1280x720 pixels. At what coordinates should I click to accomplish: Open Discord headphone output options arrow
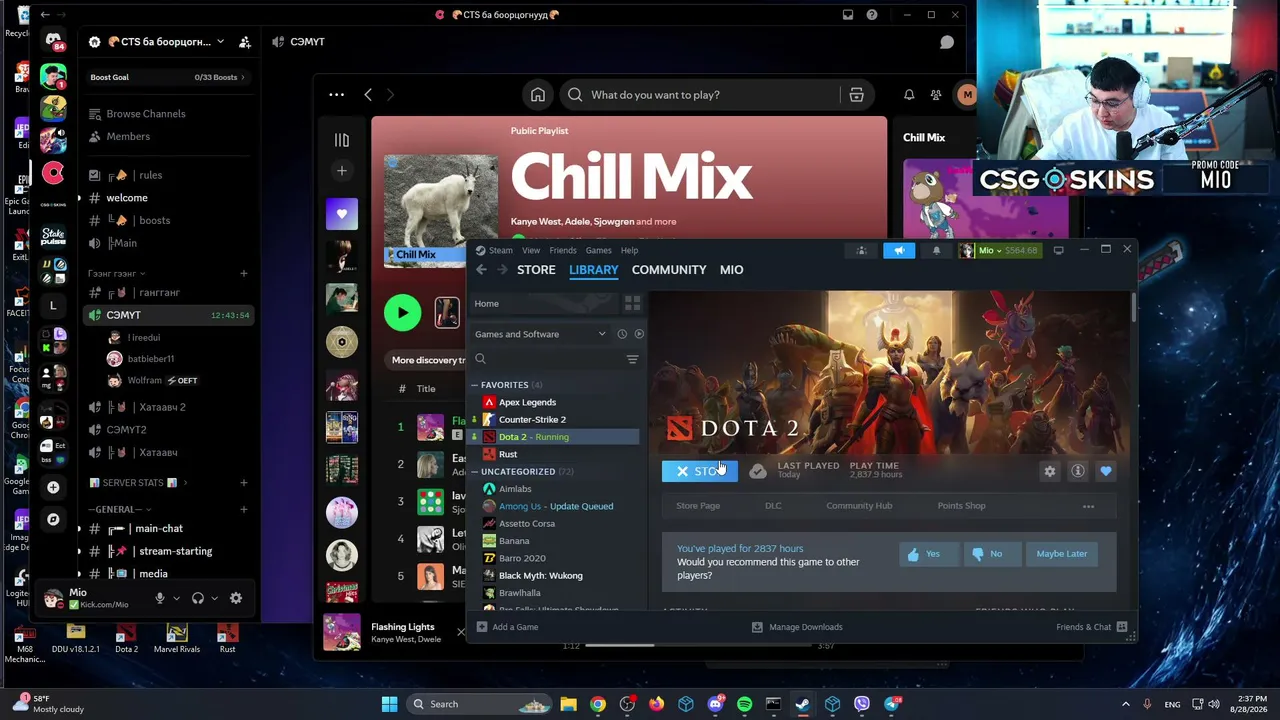pos(214,598)
